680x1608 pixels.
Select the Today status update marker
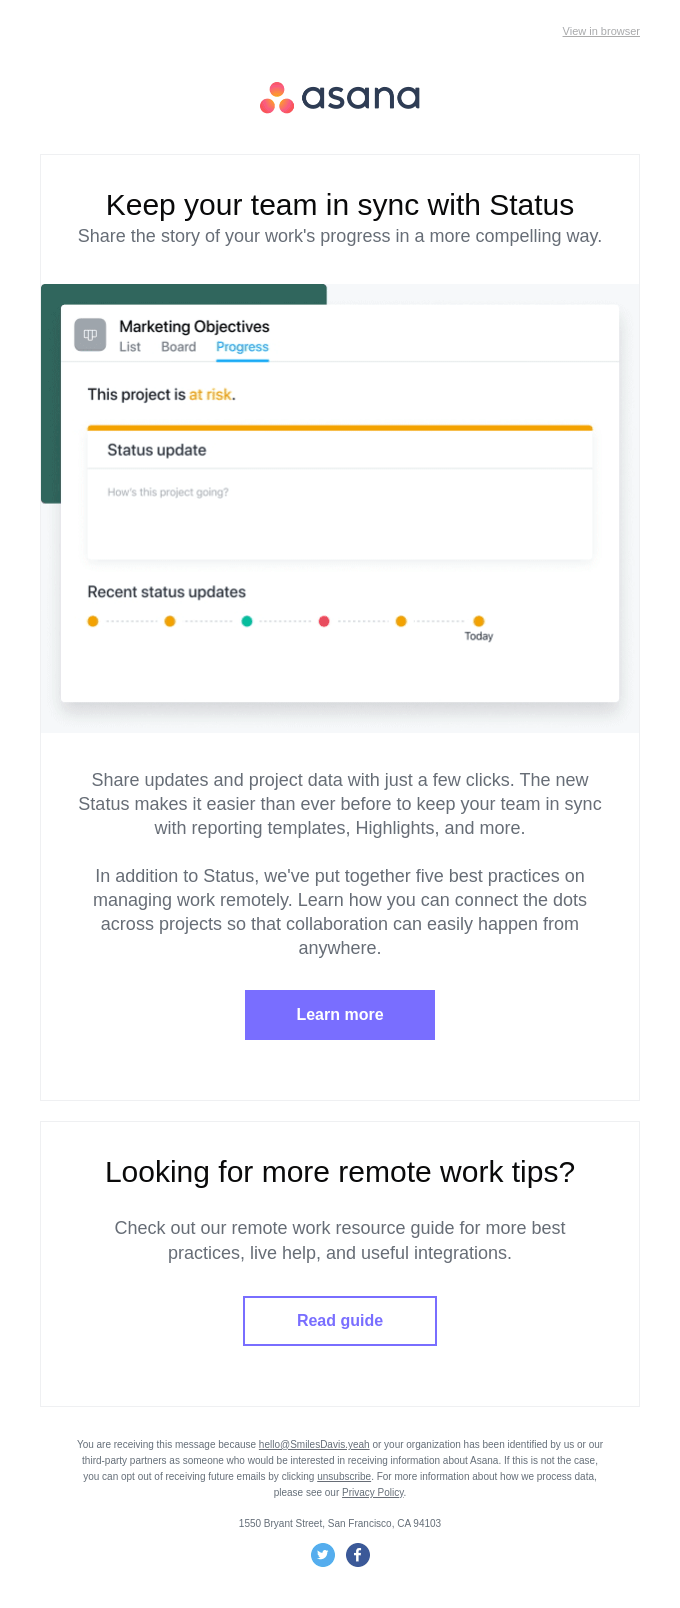479,621
